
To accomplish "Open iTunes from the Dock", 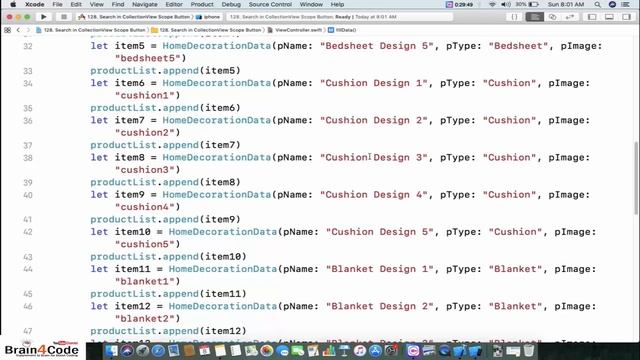I will click(x=360, y=351).
